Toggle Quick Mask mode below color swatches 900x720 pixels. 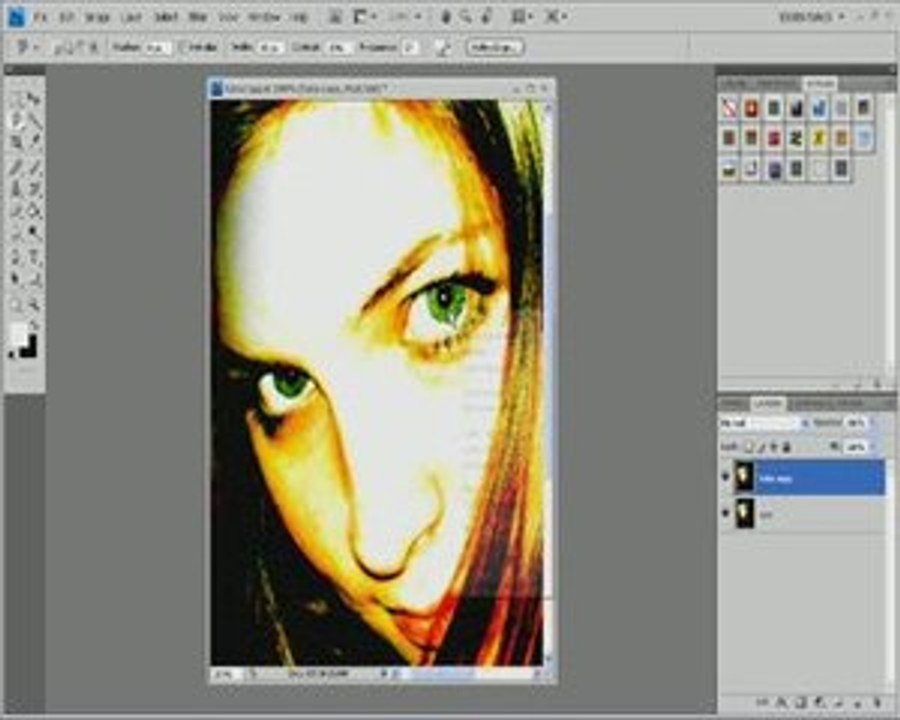25,370
